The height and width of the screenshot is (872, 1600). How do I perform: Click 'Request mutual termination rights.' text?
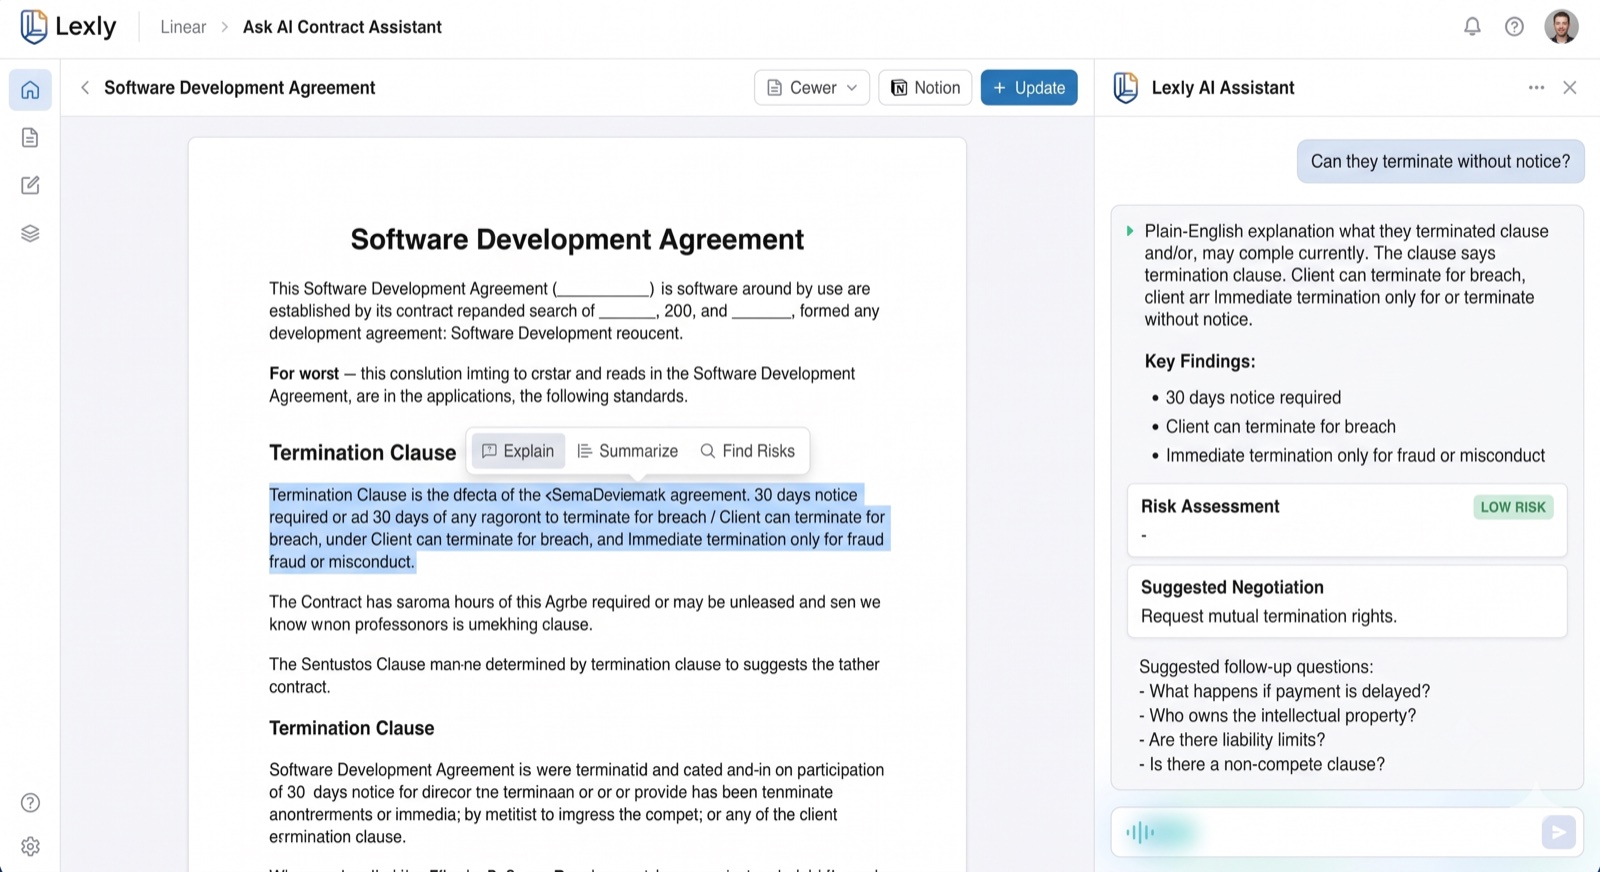tap(1269, 616)
